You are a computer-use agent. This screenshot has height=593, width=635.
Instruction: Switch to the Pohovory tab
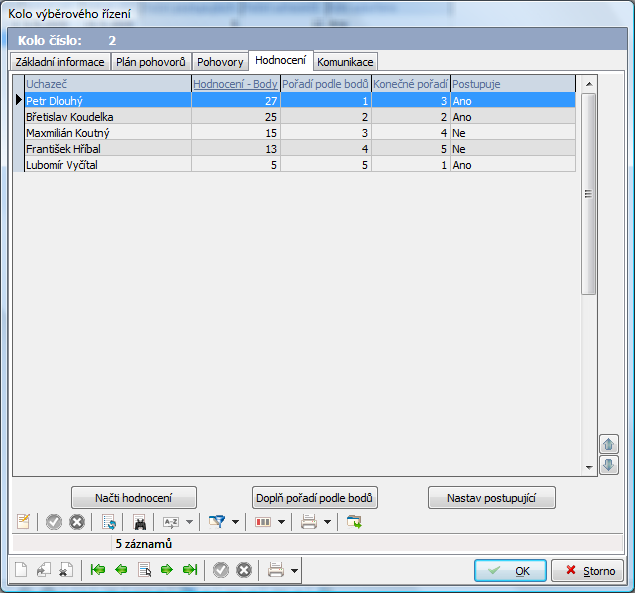click(x=219, y=62)
